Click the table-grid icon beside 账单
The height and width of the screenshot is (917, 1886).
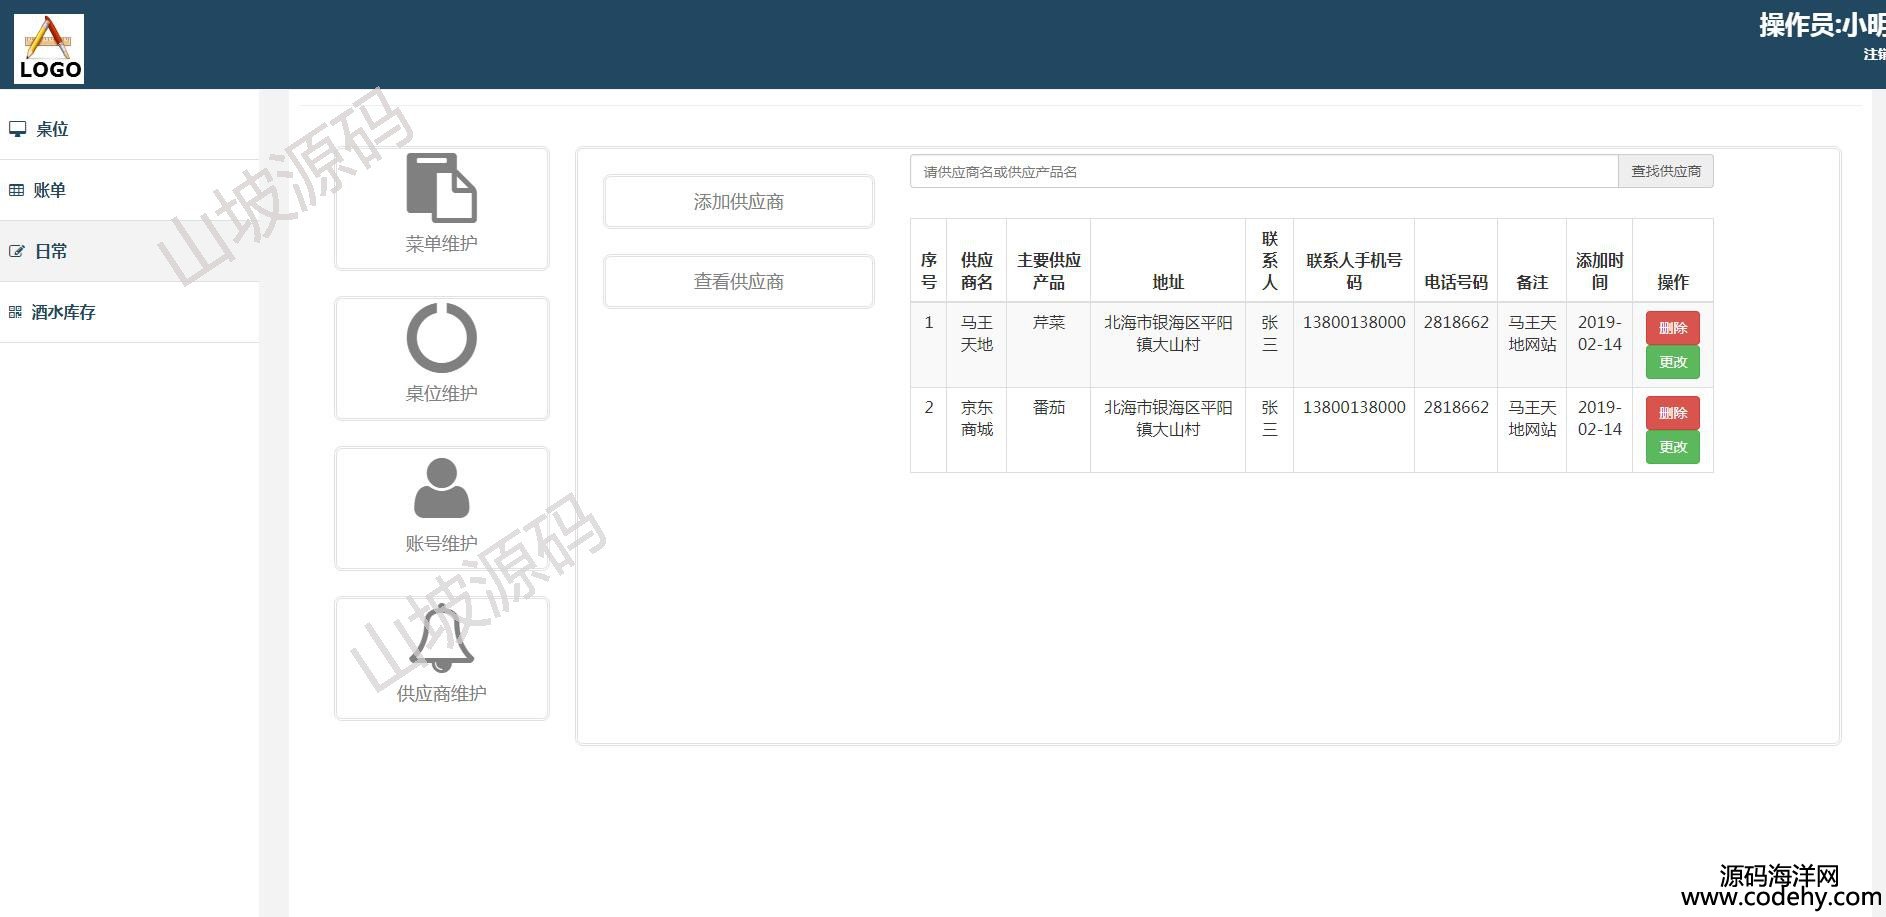[x=16, y=190]
